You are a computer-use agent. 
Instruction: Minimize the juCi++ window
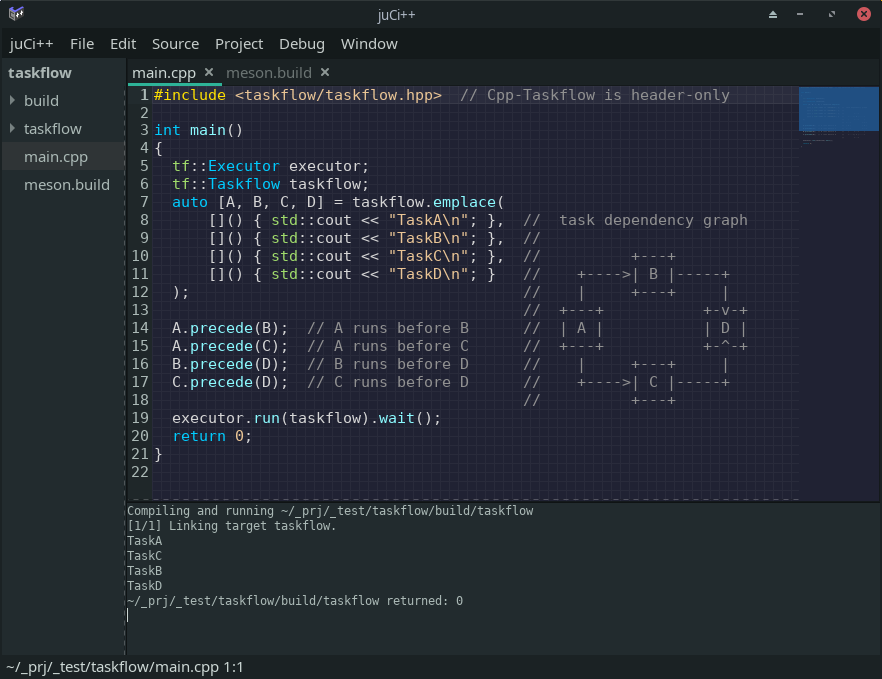[x=800, y=14]
